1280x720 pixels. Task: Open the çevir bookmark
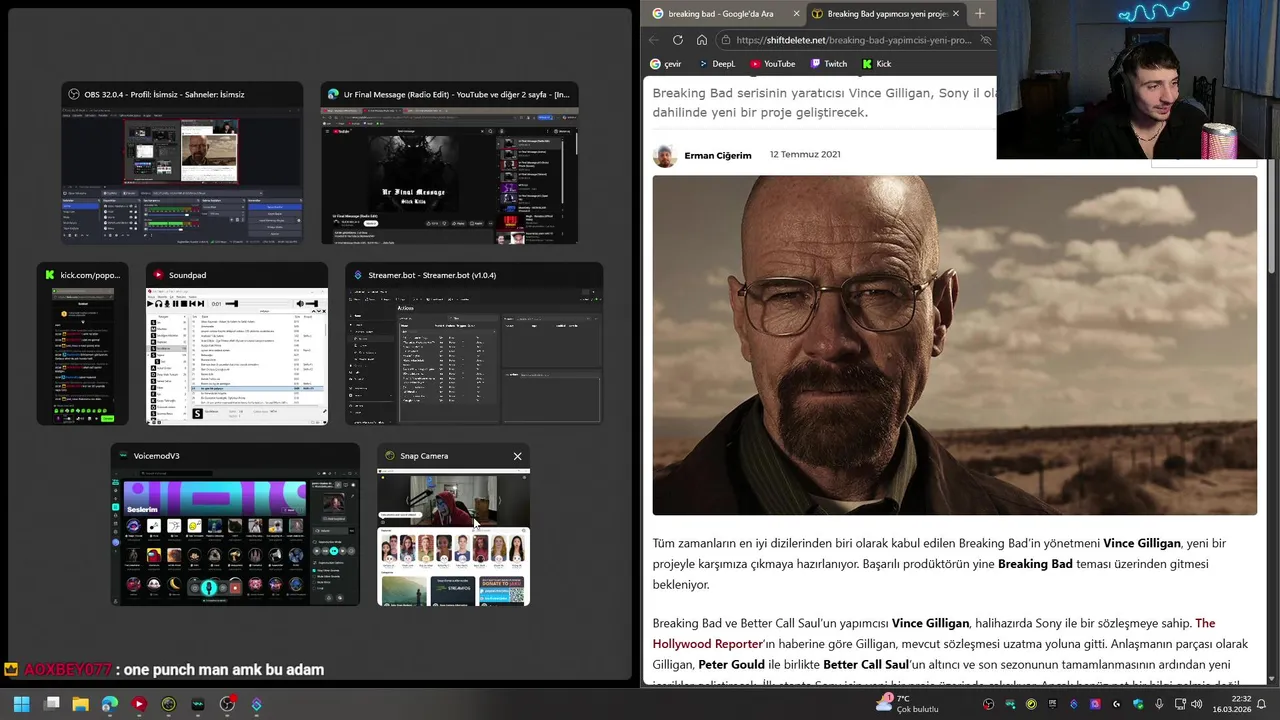665,64
